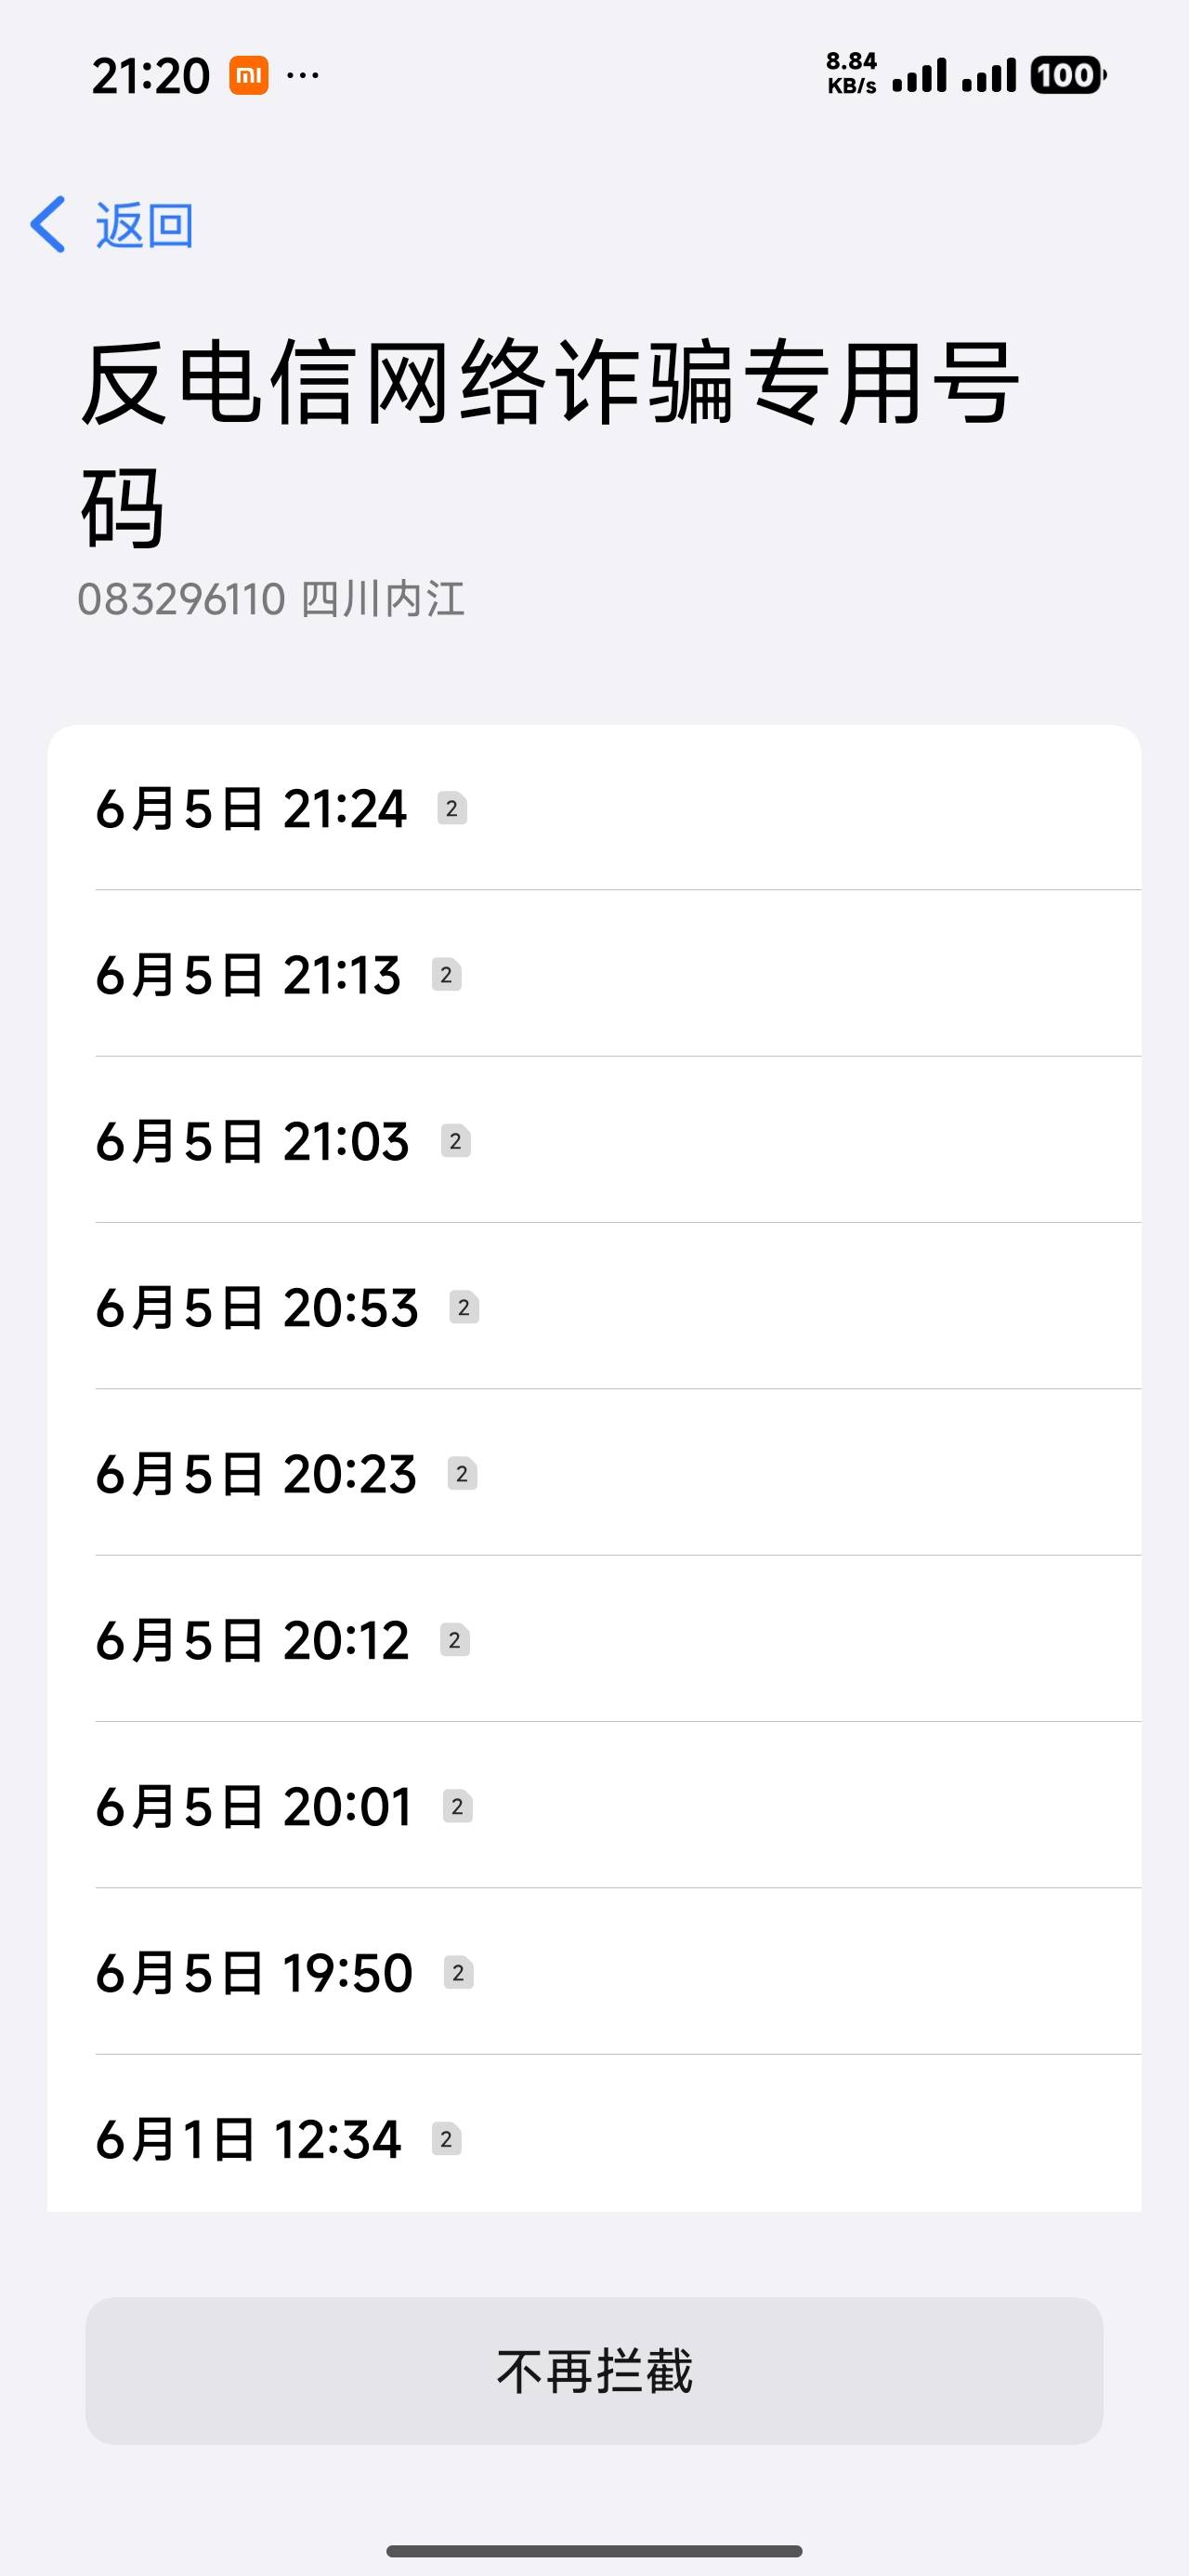This screenshot has width=1189, height=2576.
Task: Open the 6月5日 20:01 call entry
Action: pos(594,1806)
